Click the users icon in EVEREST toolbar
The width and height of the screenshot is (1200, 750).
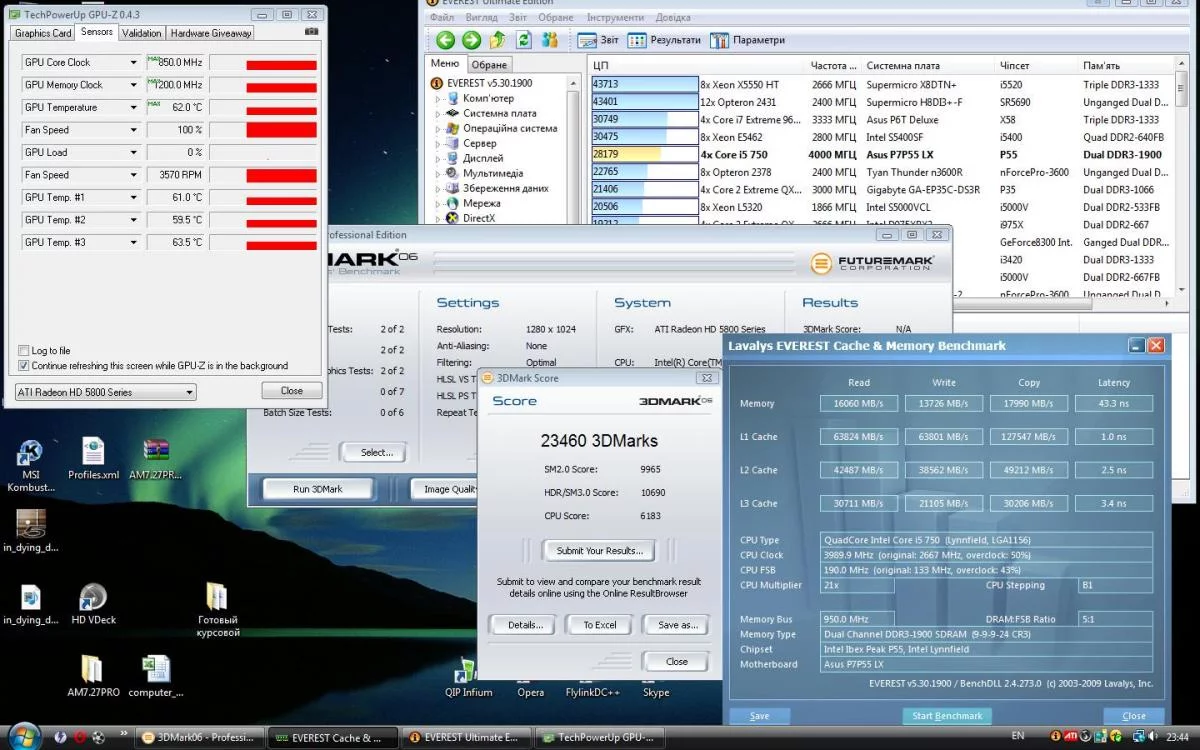(x=549, y=40)
